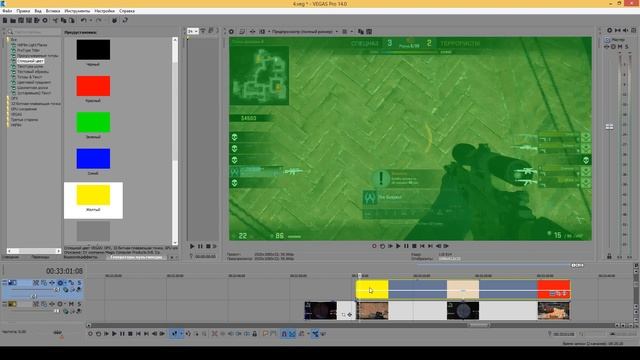Expand the OFX folder in the generators tree

click(x=15, y=98)
